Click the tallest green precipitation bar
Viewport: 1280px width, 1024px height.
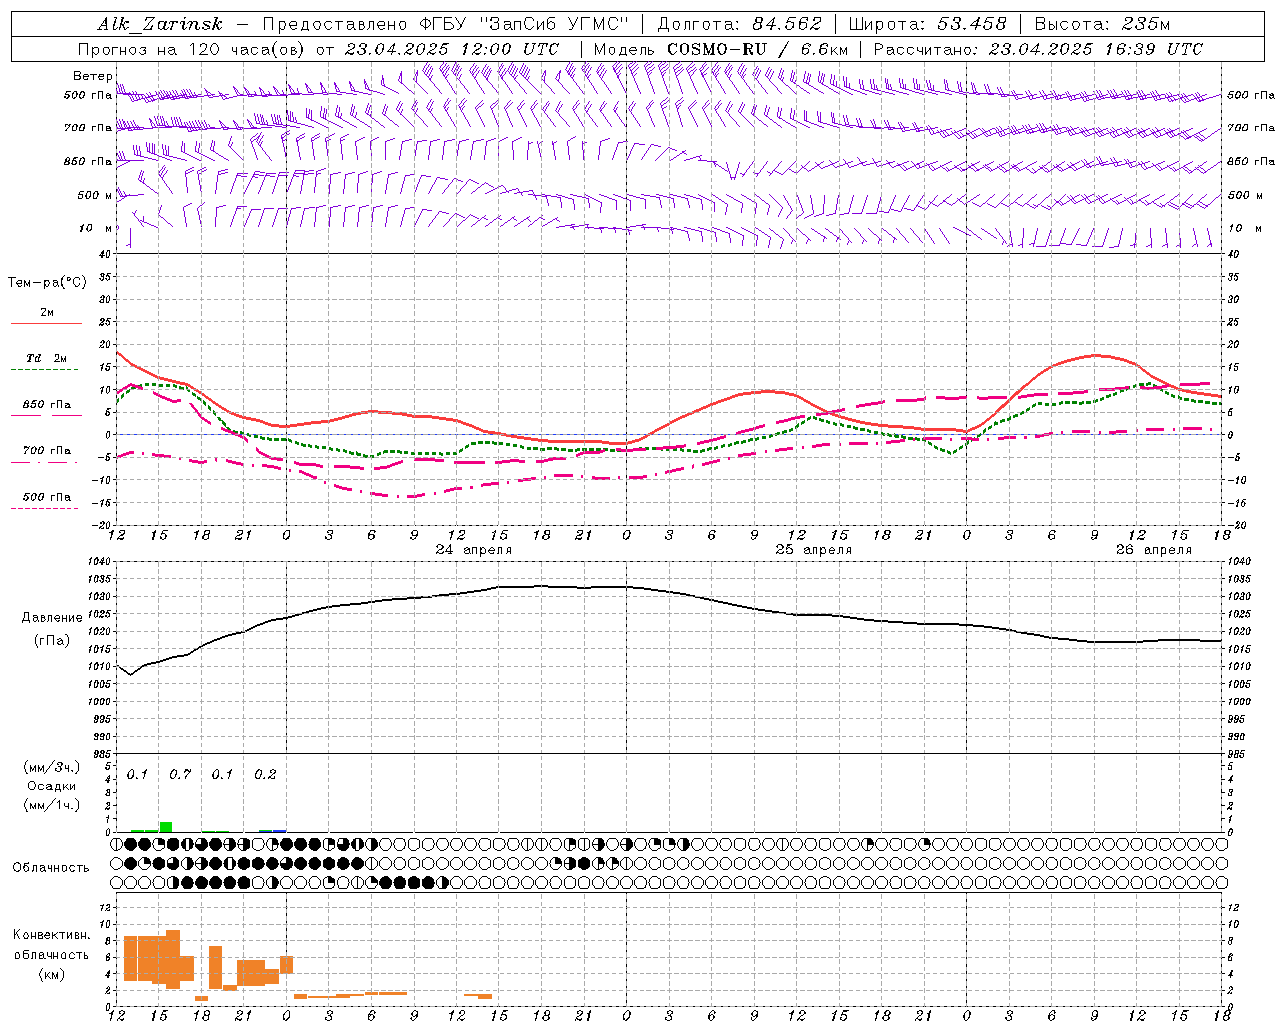coord(166,827)
